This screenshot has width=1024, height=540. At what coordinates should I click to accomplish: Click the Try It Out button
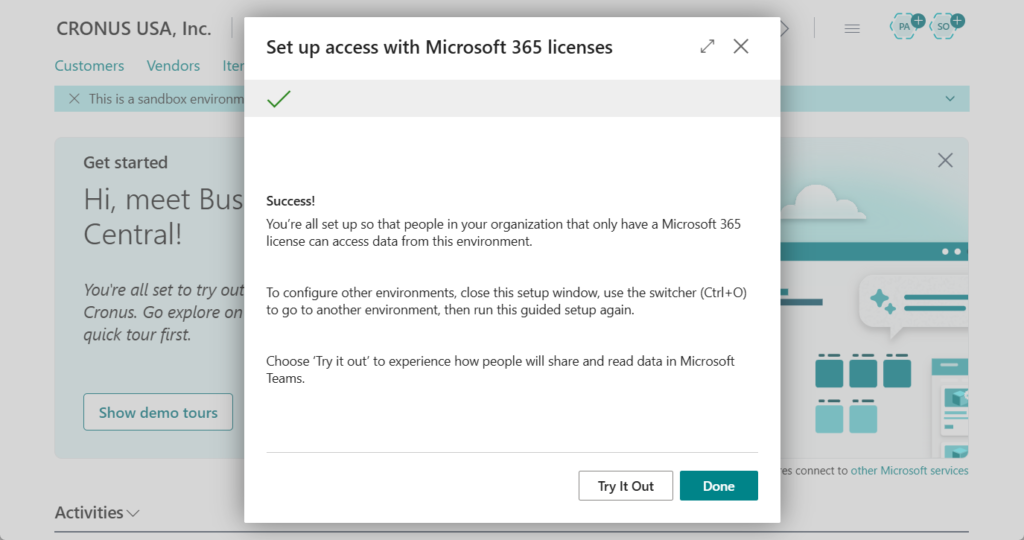coord(625,486)
